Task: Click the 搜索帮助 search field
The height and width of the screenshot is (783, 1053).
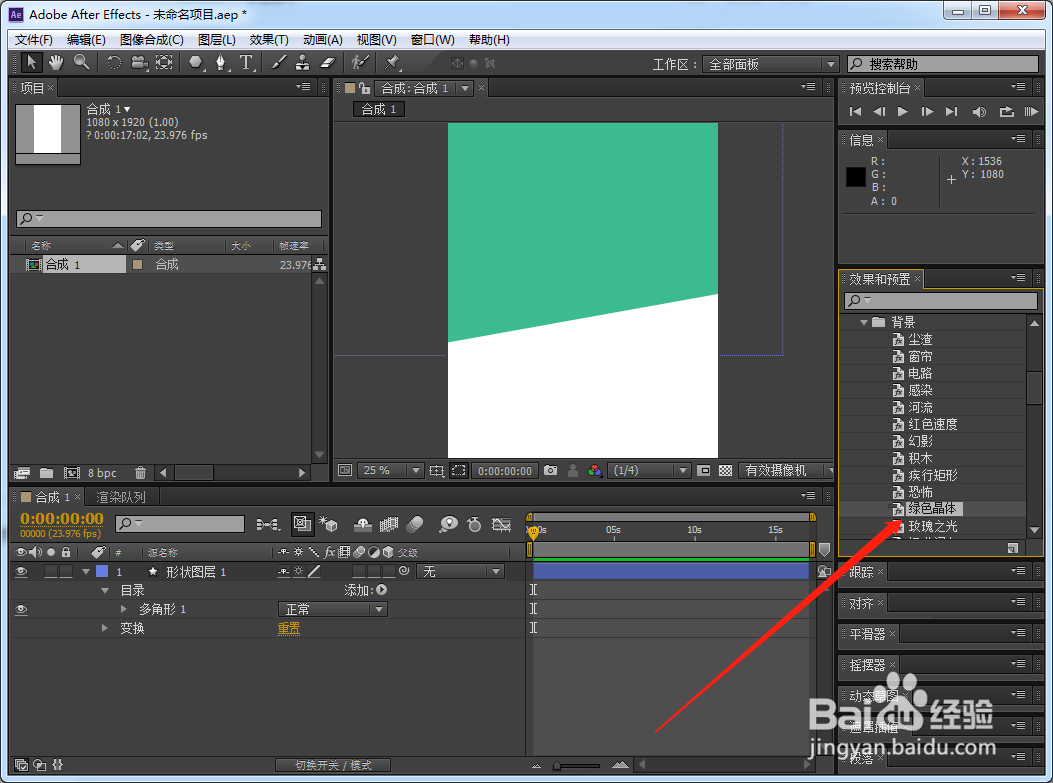Action: point(943,64)
